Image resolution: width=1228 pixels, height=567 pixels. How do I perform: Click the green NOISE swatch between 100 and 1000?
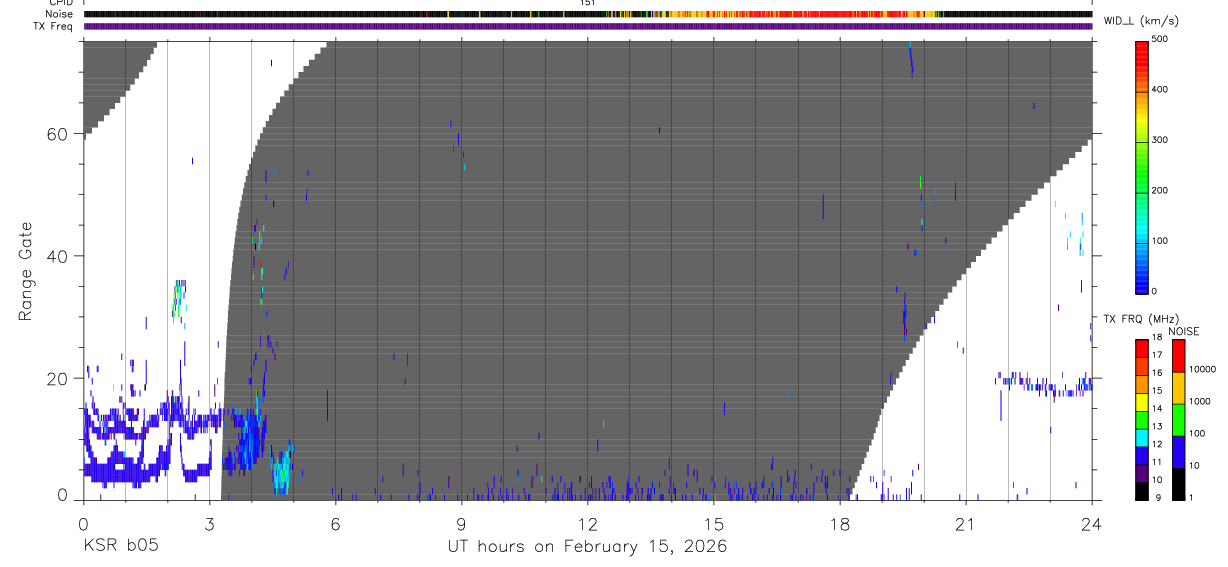(1178, 419)
